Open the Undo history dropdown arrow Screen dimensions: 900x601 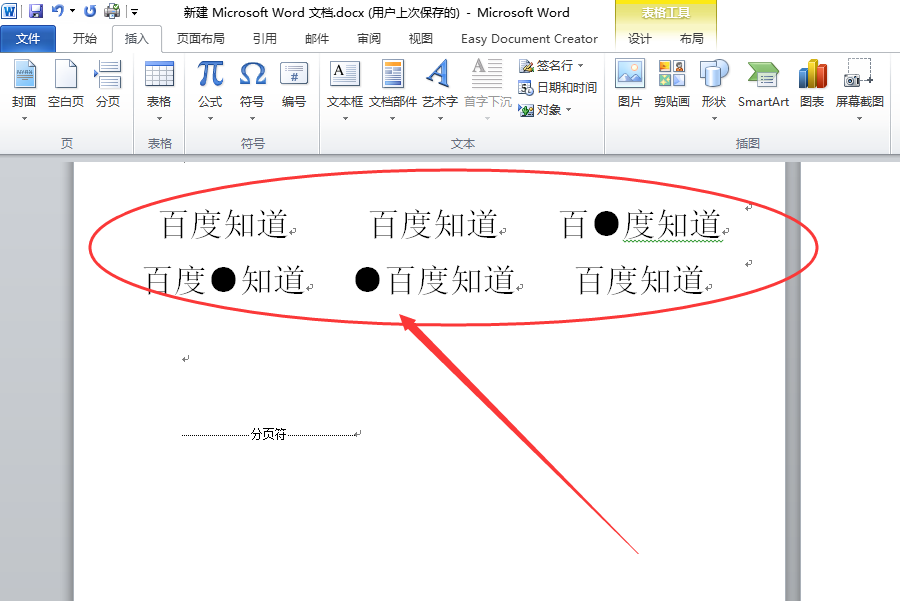(72, 11)
